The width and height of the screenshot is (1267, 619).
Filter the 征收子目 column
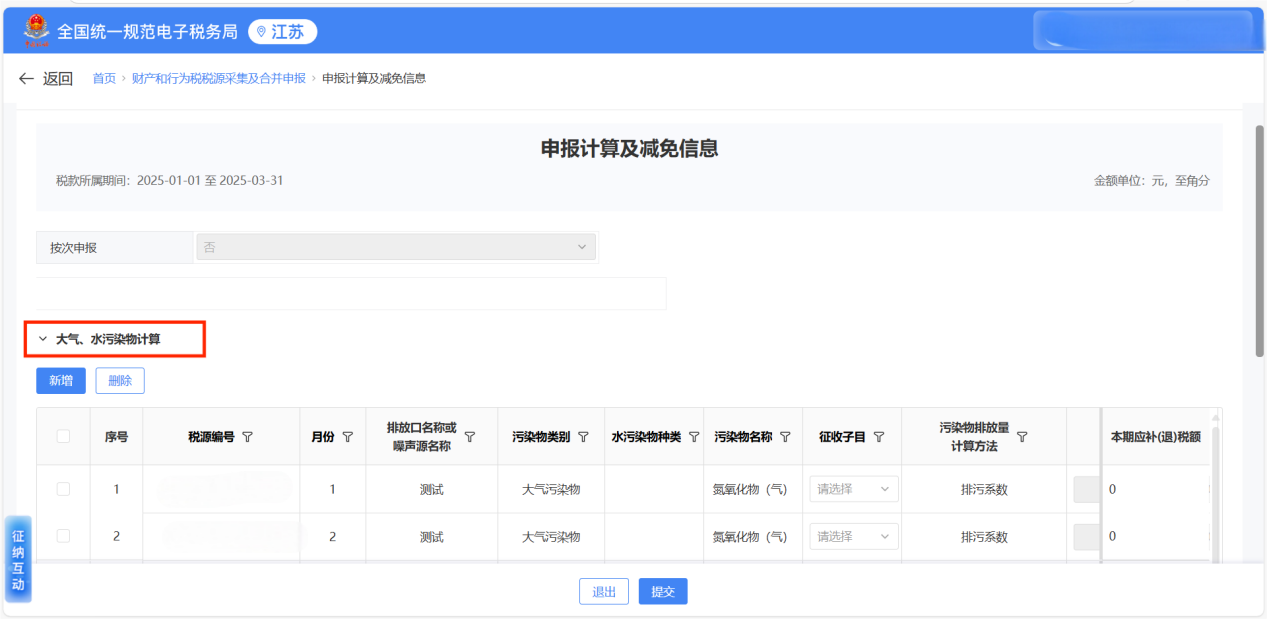(x=879, y=437)
